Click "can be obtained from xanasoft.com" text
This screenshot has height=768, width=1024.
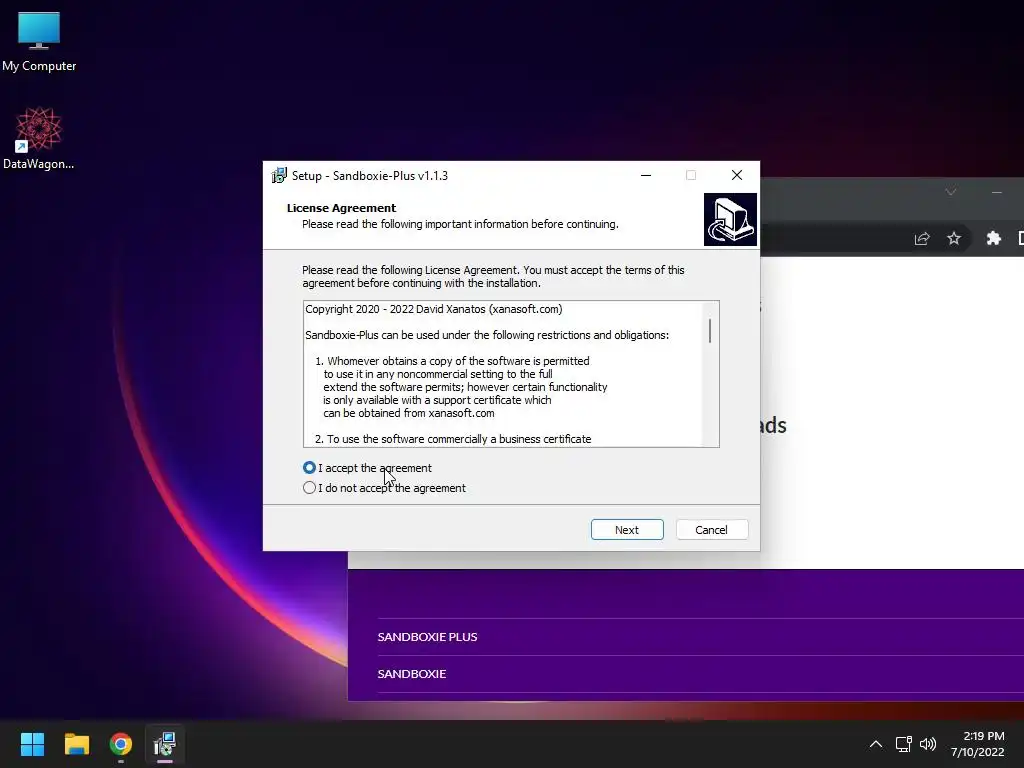pos(409,413)
